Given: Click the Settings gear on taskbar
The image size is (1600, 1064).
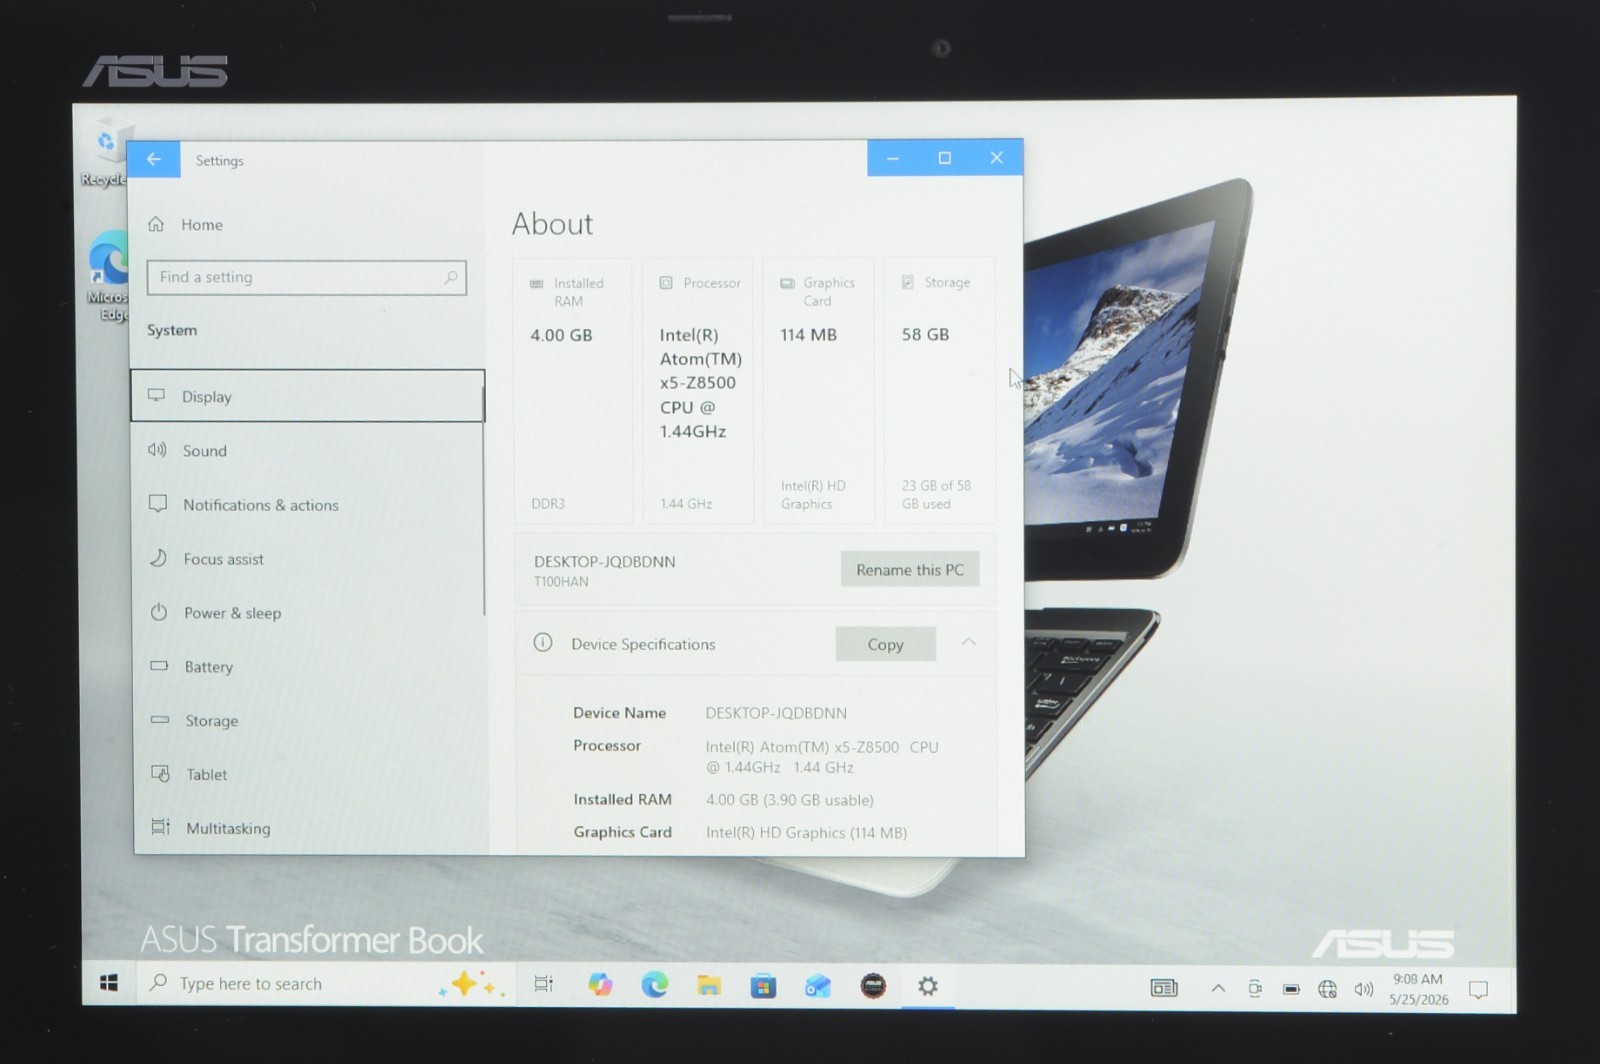Looking at the screenshot, I should click(x=928, y=987).
